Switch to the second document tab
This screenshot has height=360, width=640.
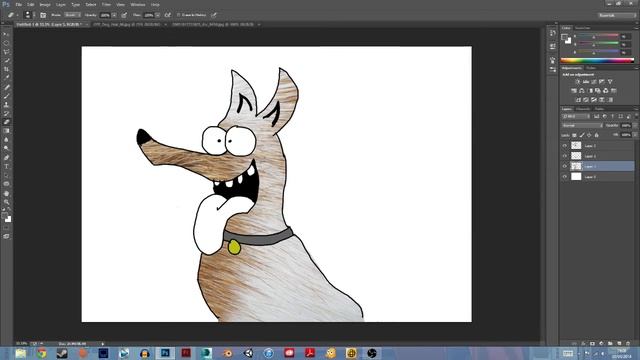point(127,24)
